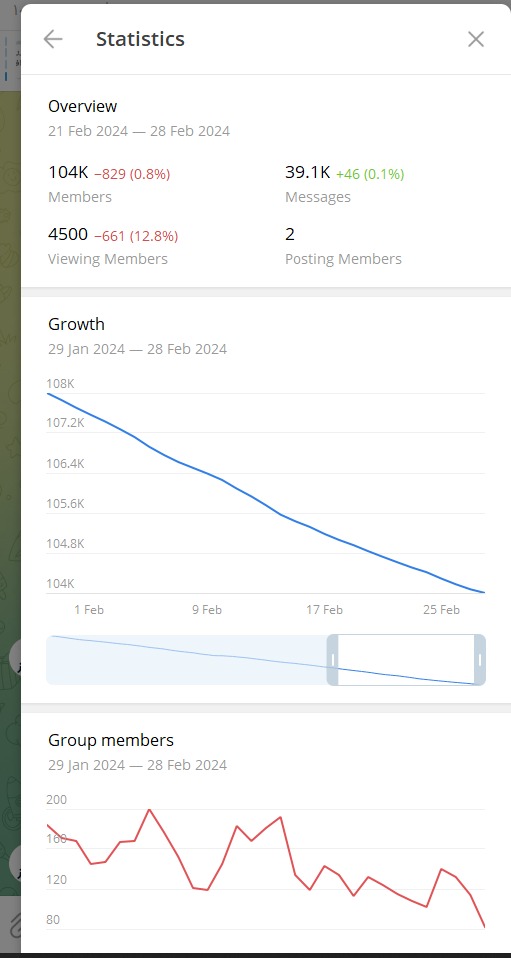Image resolution: width=511 pixels, height=958 pixels.
Task: Click the right handle of Growth range selector
Action: 480,660
